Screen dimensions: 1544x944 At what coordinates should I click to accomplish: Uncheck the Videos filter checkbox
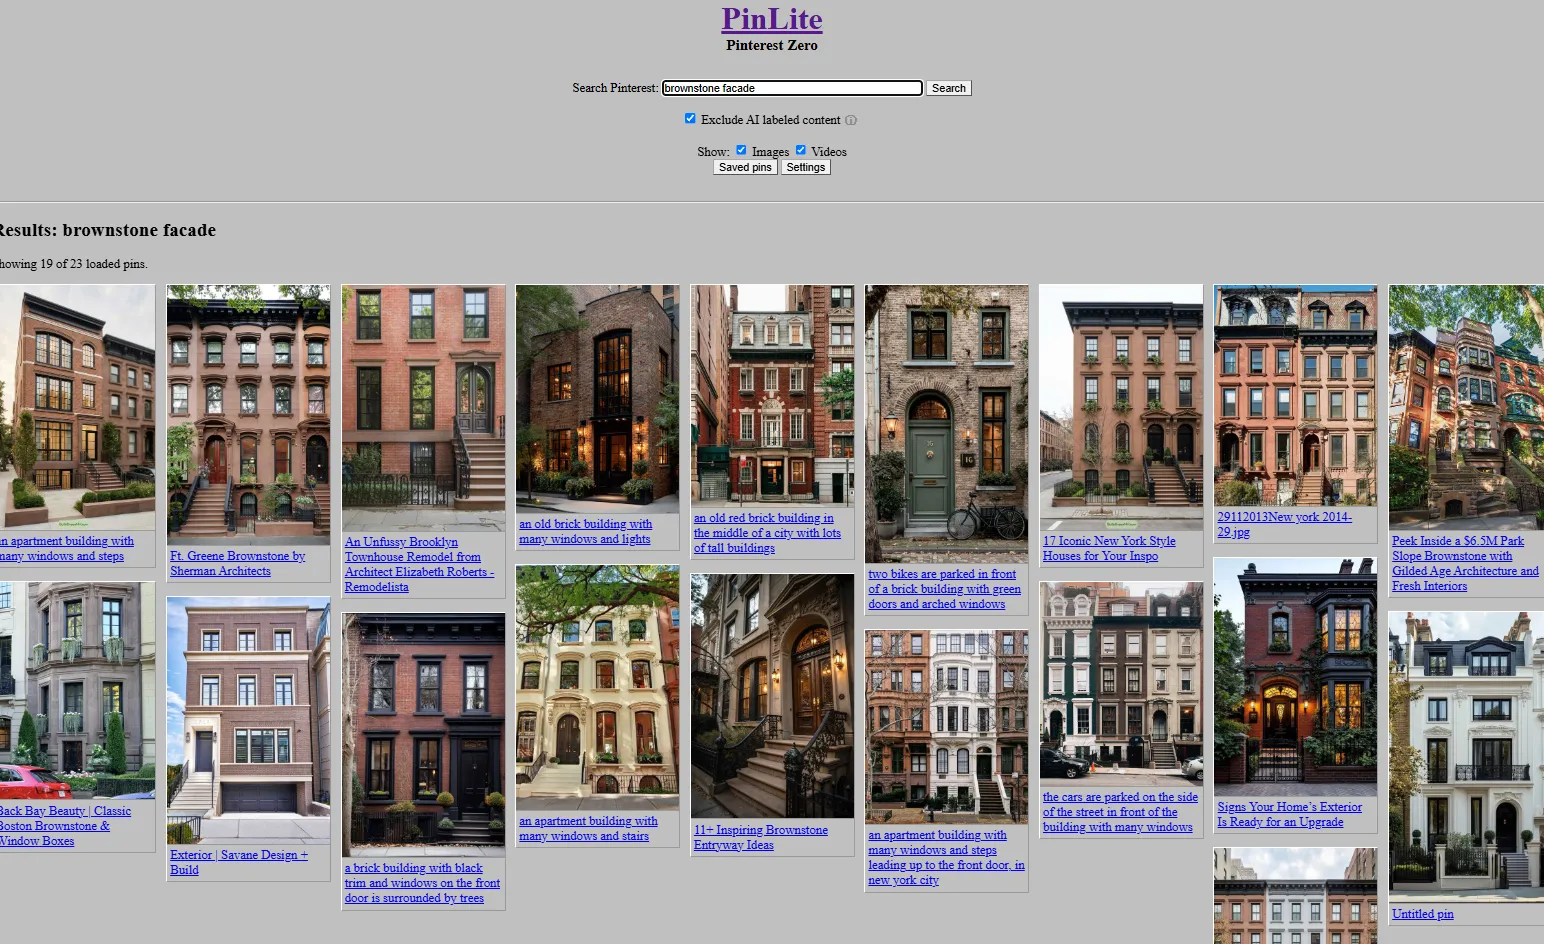[800, 150]
